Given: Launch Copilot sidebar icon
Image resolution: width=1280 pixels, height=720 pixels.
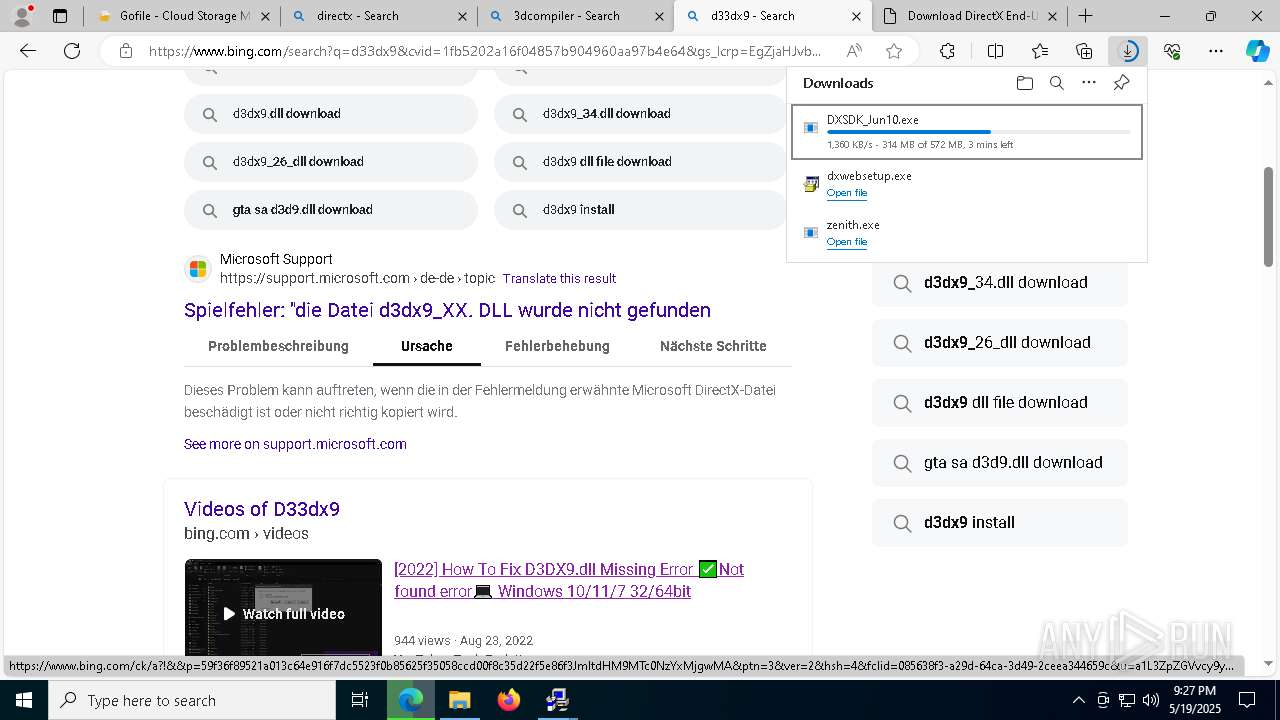Looking at the screenshot, I should (1257, 51).
